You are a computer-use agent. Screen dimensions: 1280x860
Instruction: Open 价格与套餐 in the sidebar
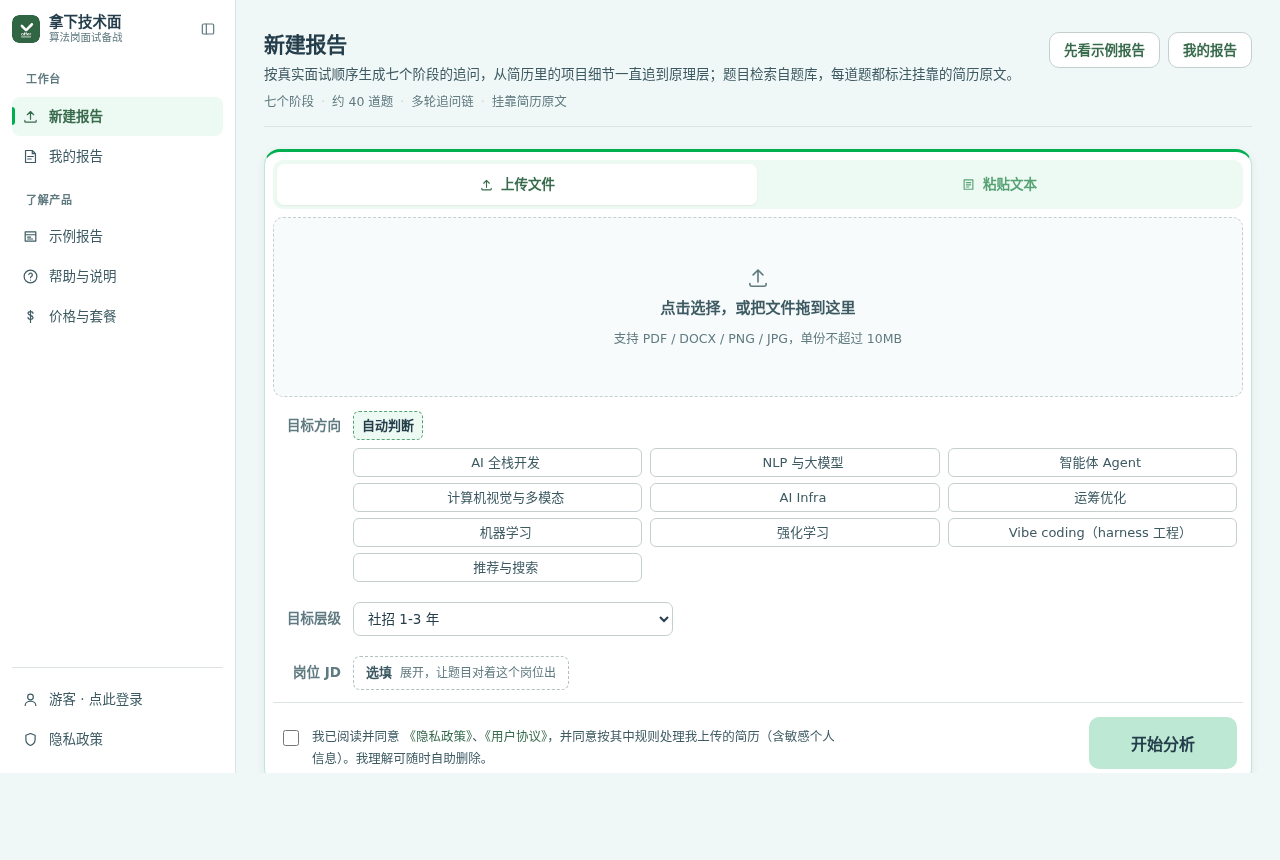117,316
